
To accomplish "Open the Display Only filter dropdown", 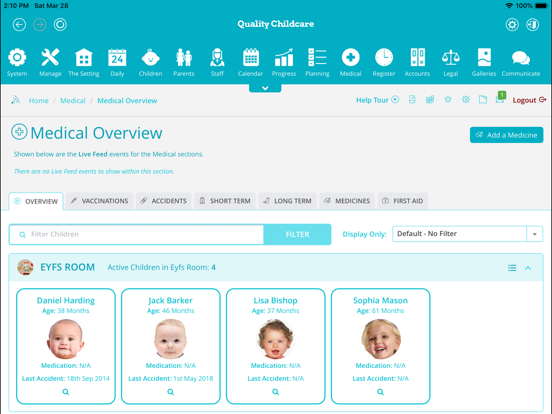I will (468, 234).
